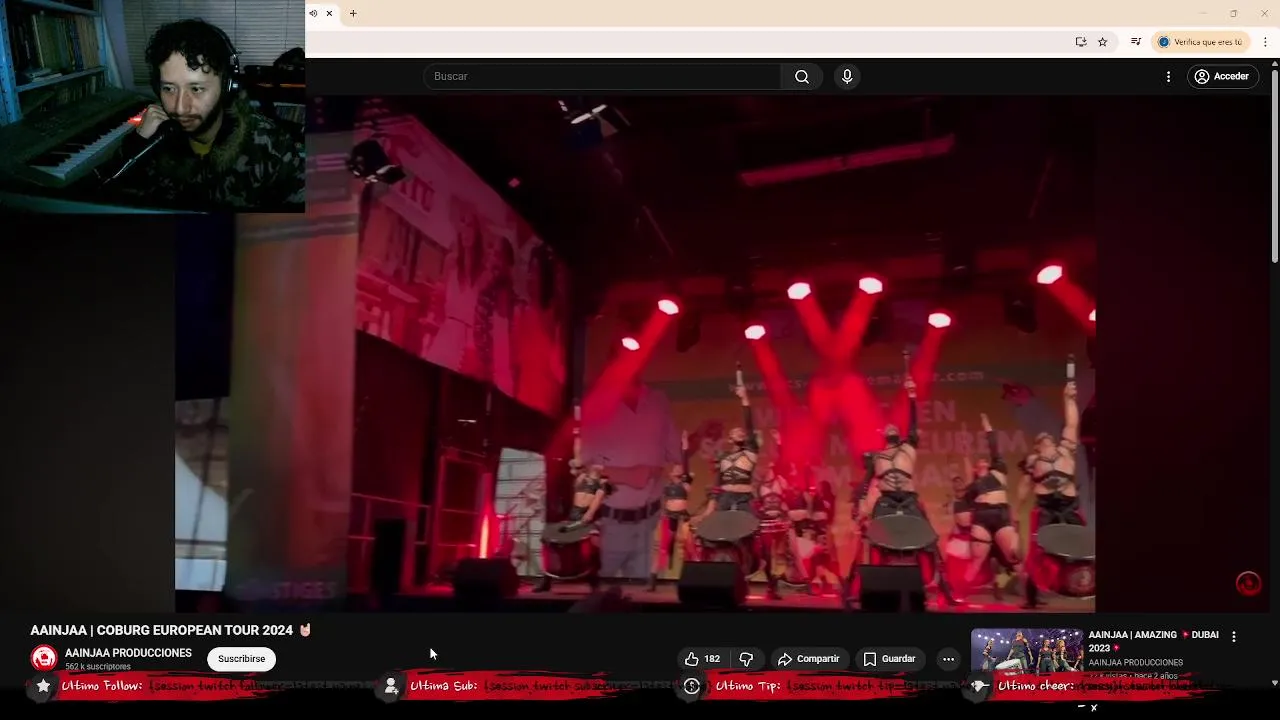Click the webcam overlay feed
1280x720 pixels.
[x=152, y=106]
